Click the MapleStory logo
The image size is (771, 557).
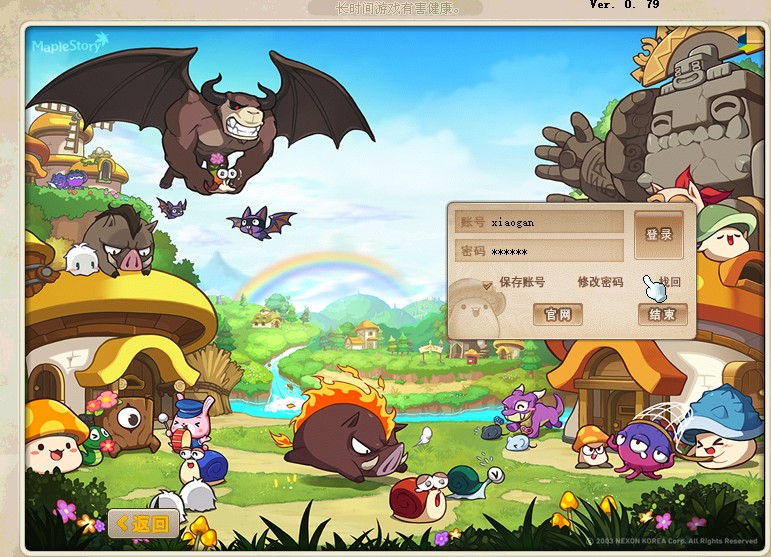pos(69,44)
